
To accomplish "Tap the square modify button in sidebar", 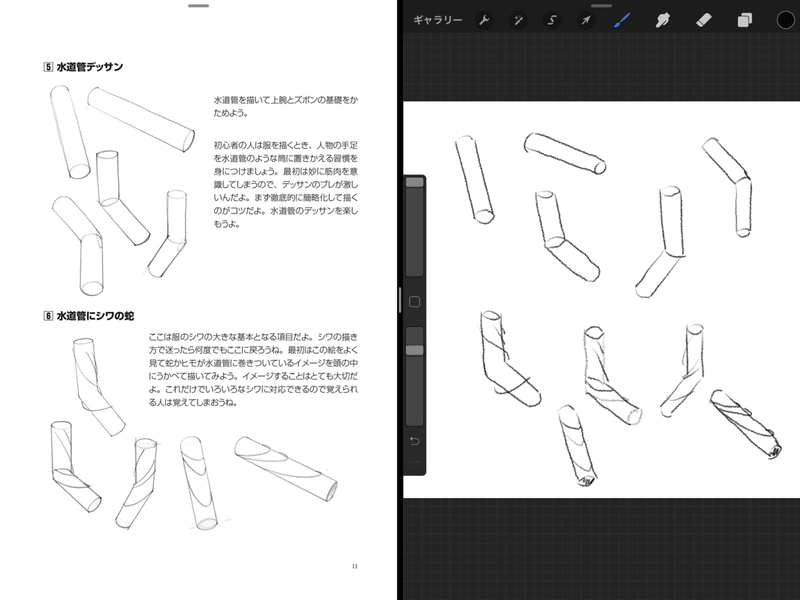I will 415,302.
